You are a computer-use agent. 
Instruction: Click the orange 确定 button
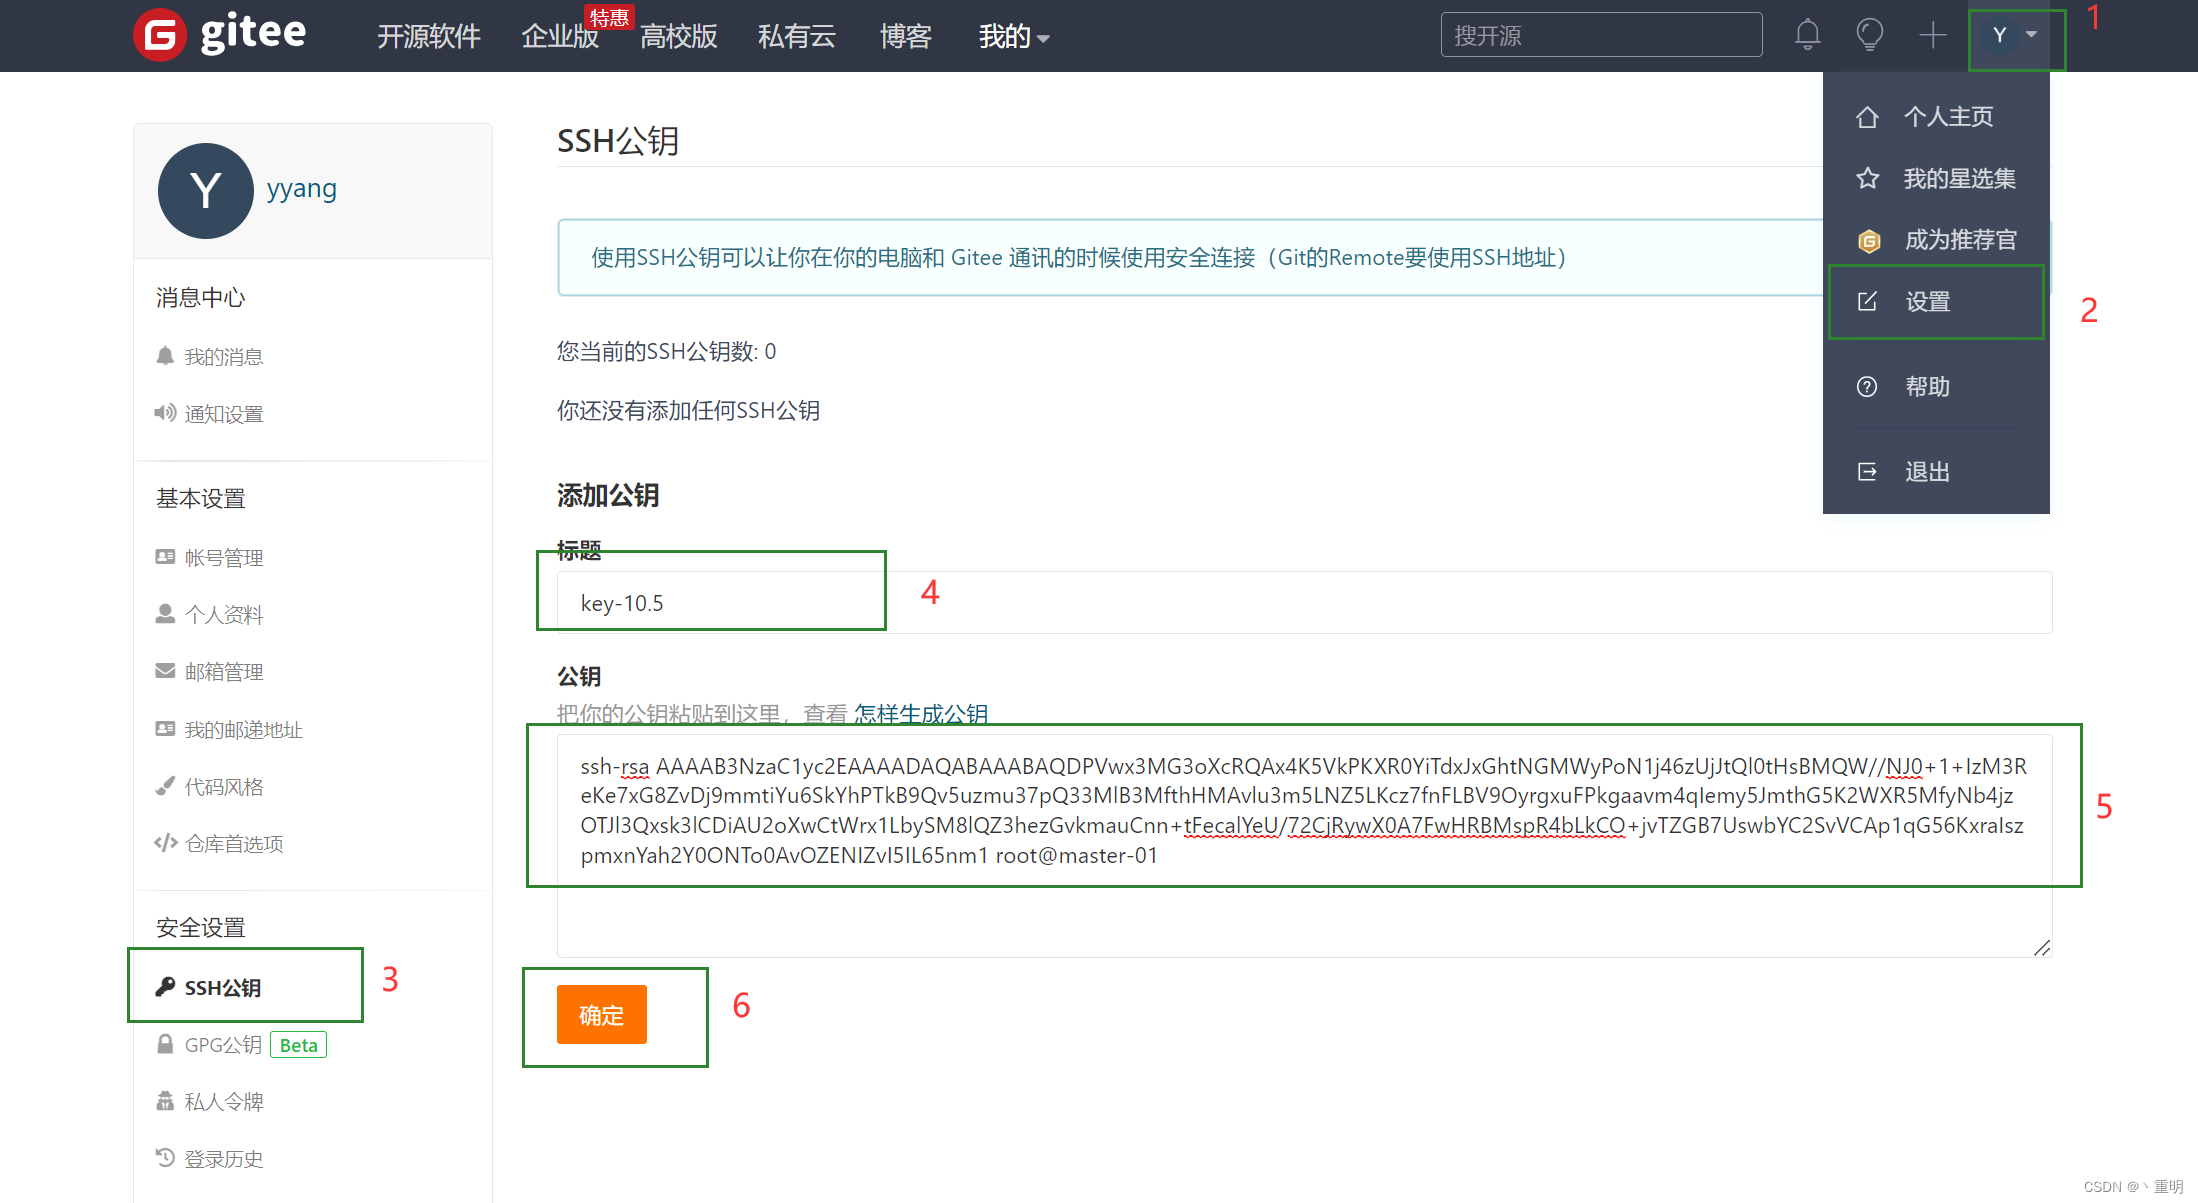coord(602,1015)
